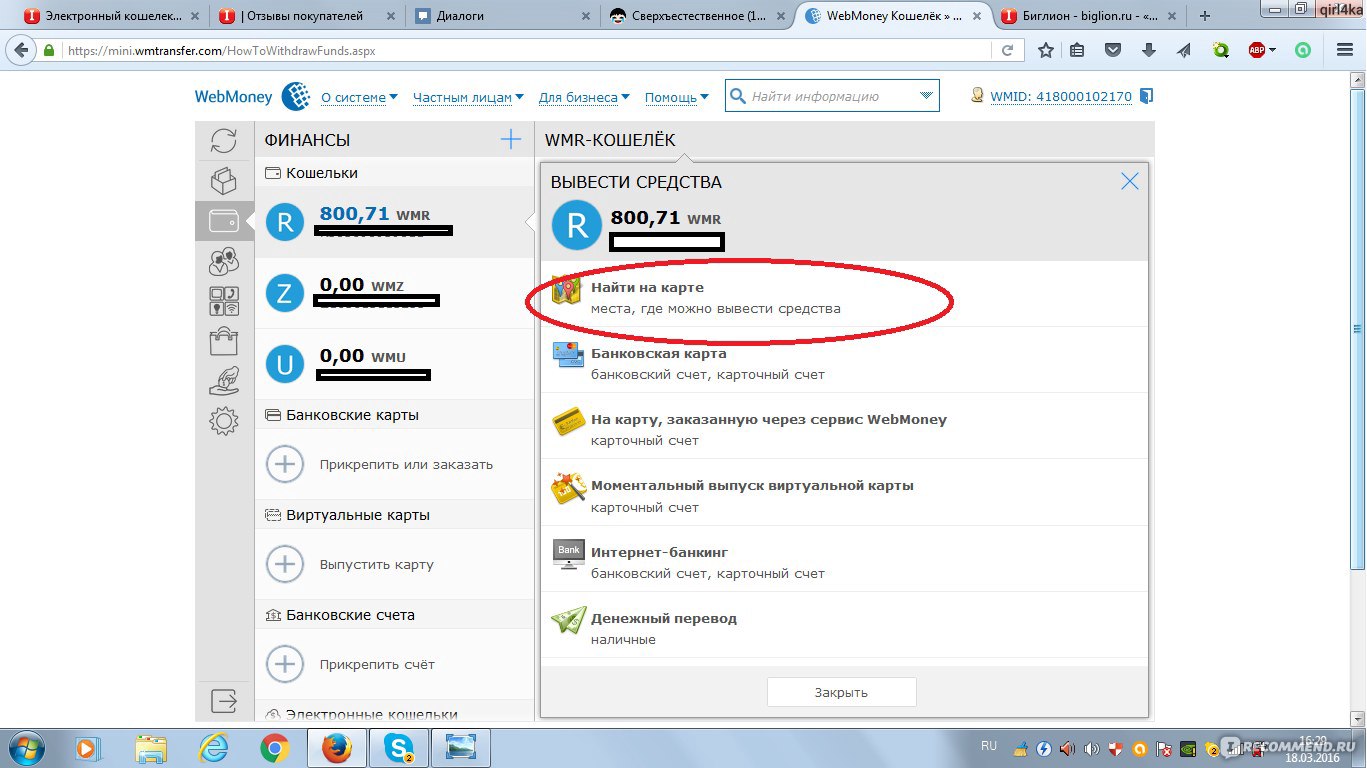Select the U wallet 0,00 WMU
The image size is (1367, 768).
tap(395, 364)
